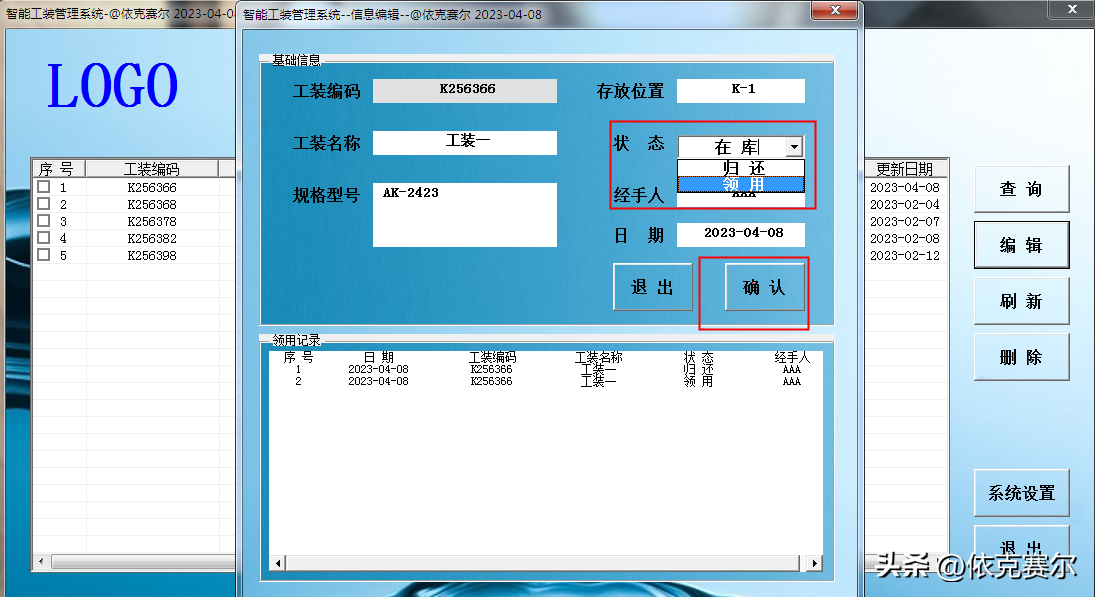This screenshot has height=597, width=1095.
Task: Tick checkbox for row 3 K256378
Action: (x=43, y=221)
